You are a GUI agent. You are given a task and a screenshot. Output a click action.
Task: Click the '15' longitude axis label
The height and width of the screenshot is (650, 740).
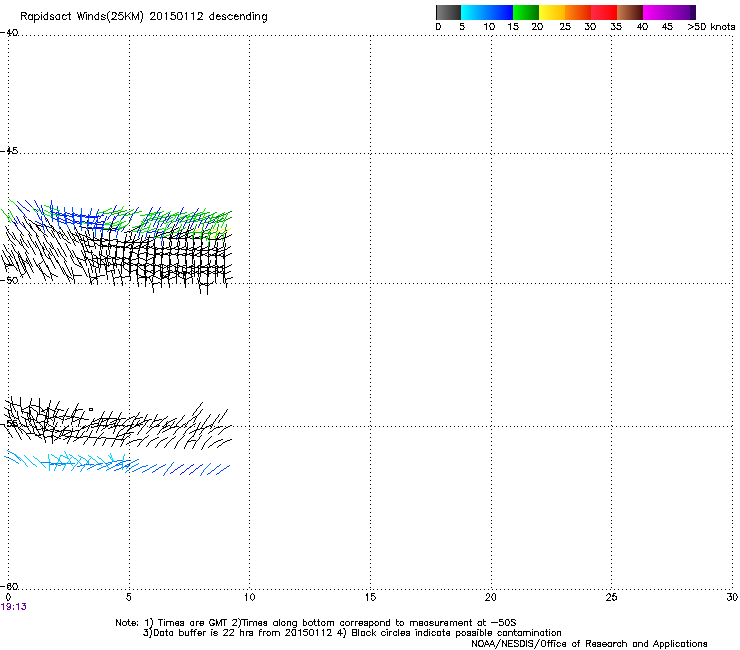[x=370, y=598]
